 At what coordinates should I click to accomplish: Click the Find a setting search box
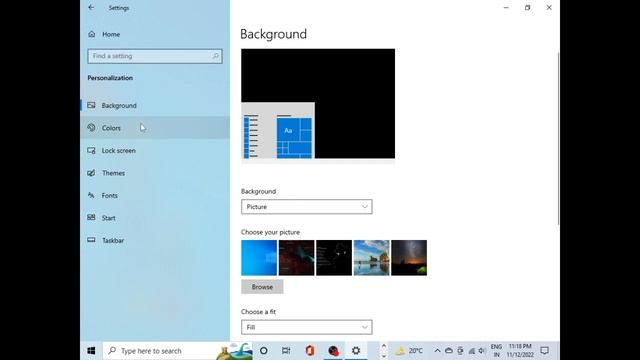click(155, 56)
